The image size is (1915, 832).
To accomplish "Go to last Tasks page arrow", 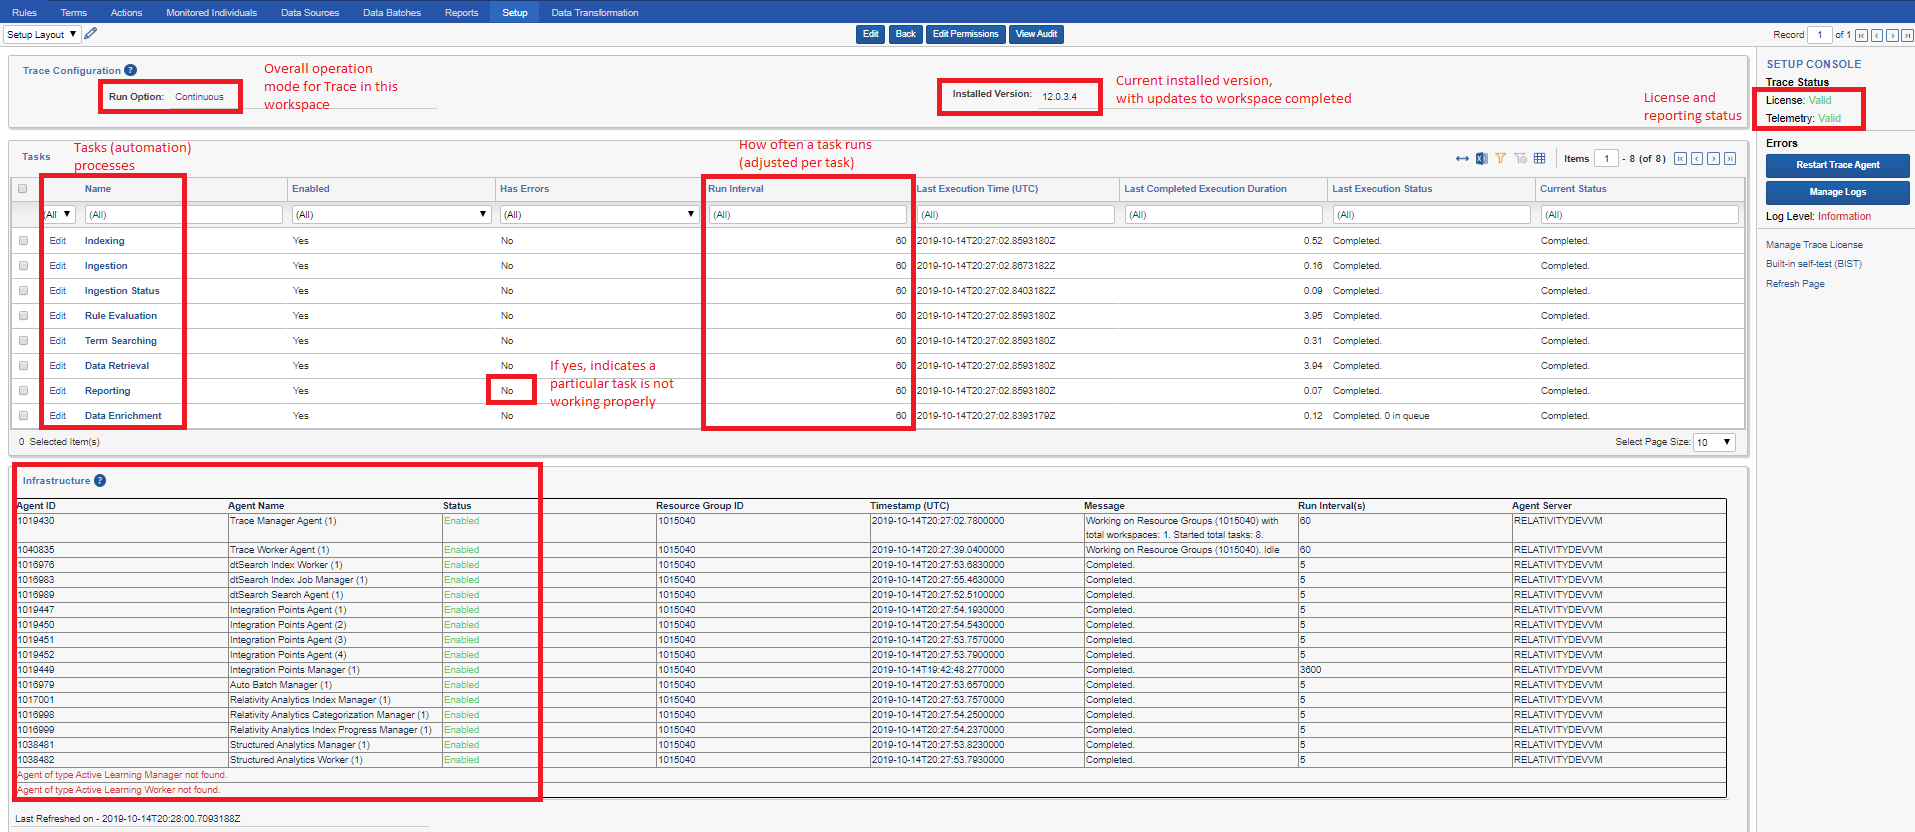I will pyautogui.click(x=1730, y=159).
